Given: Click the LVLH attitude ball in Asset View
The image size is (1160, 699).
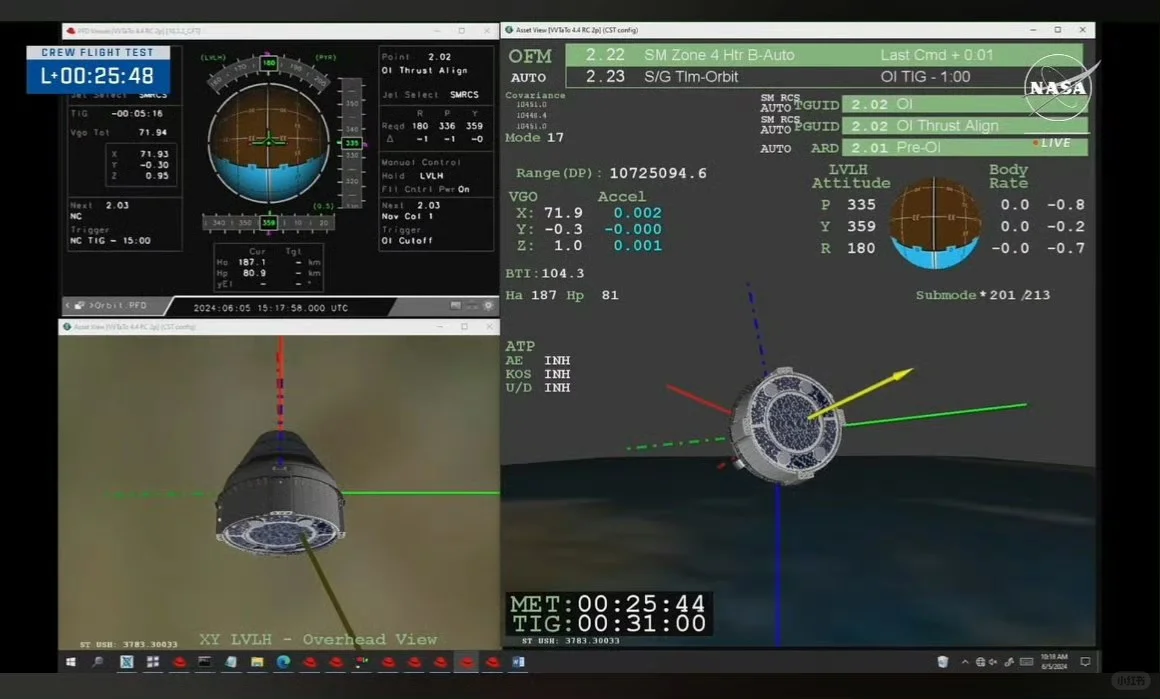Looking at the screenshot, I should tap(935, 223).
